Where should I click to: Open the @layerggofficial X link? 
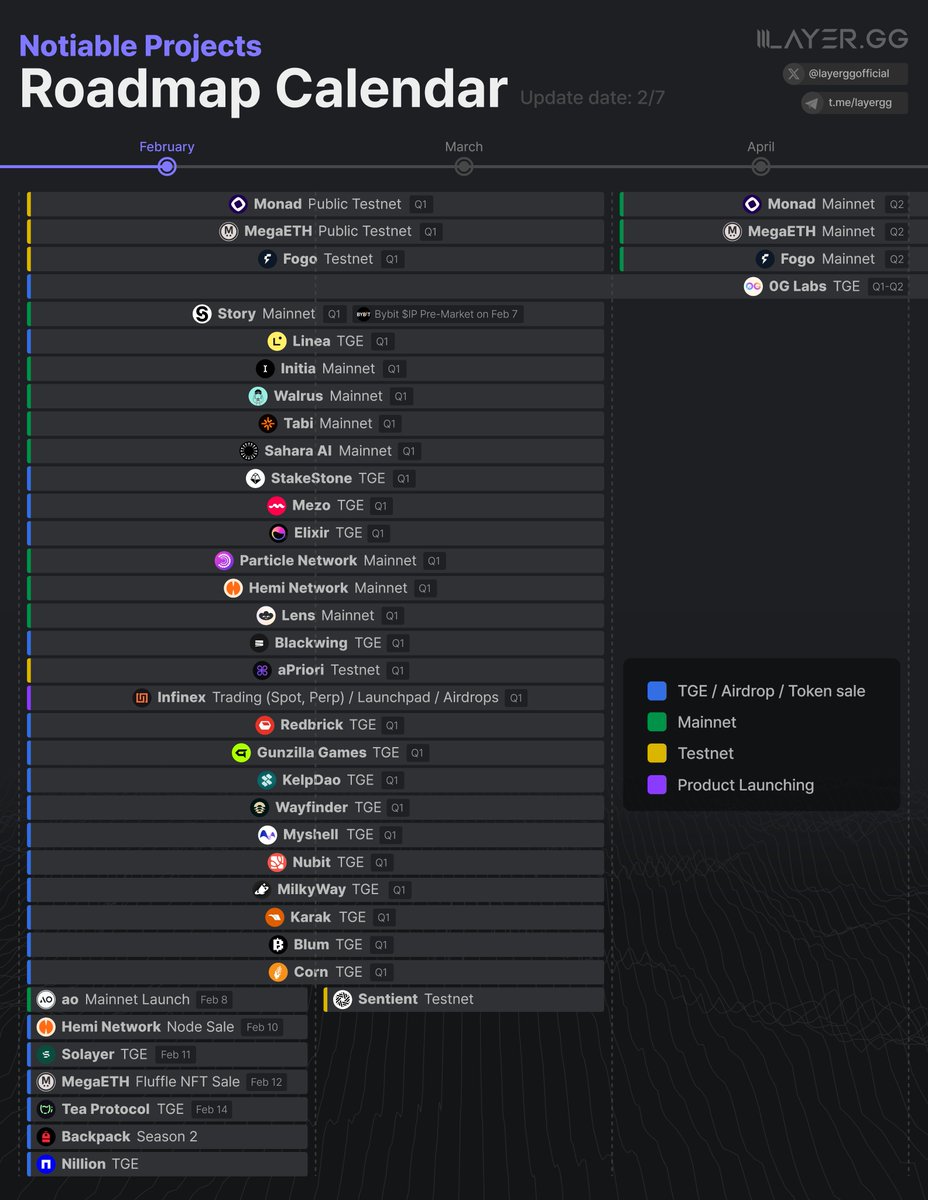click(x=845, y=73)
